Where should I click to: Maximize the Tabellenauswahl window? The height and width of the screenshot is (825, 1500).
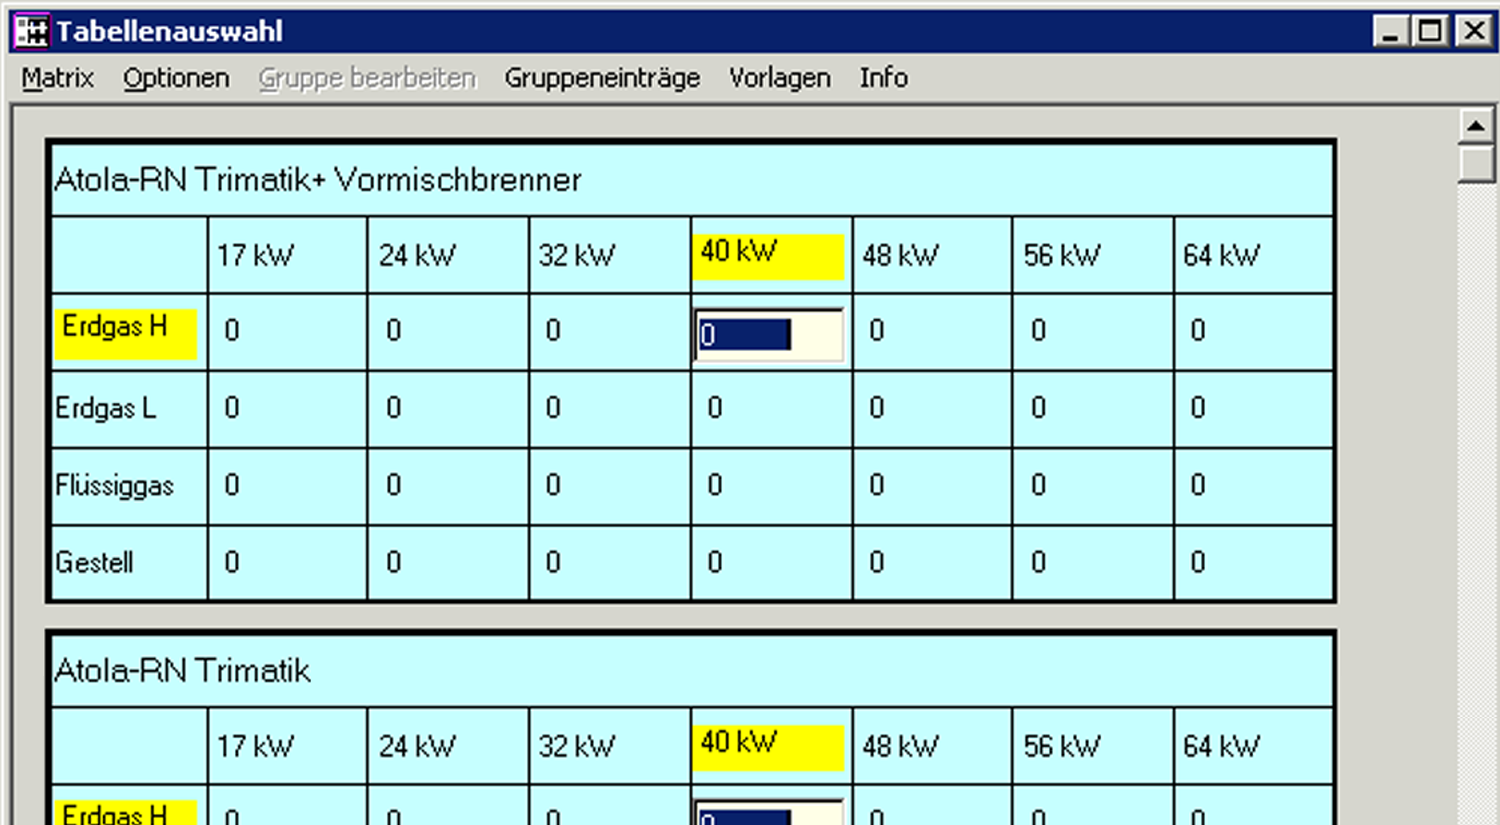[1431, 31]
